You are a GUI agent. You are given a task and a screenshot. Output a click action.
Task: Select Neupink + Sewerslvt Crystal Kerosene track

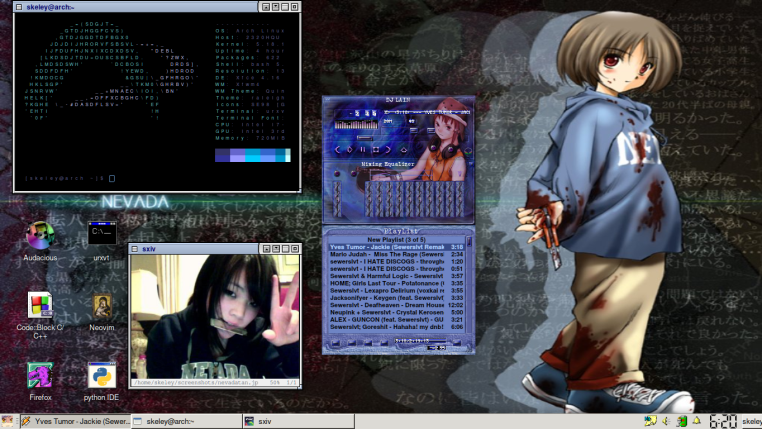(396, 313)
